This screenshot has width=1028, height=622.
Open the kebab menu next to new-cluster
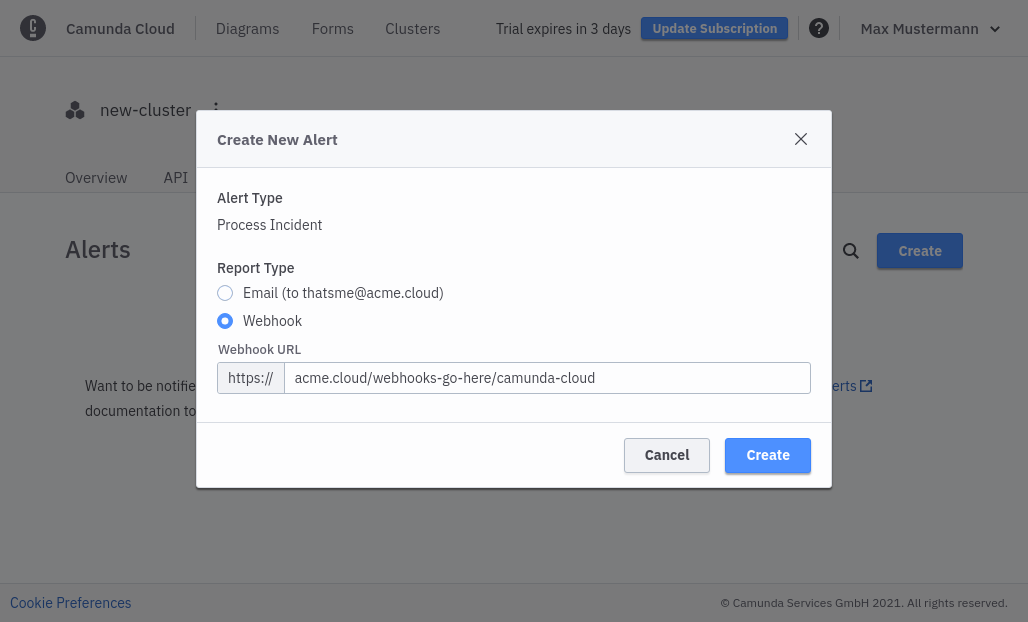coord(216,110)
